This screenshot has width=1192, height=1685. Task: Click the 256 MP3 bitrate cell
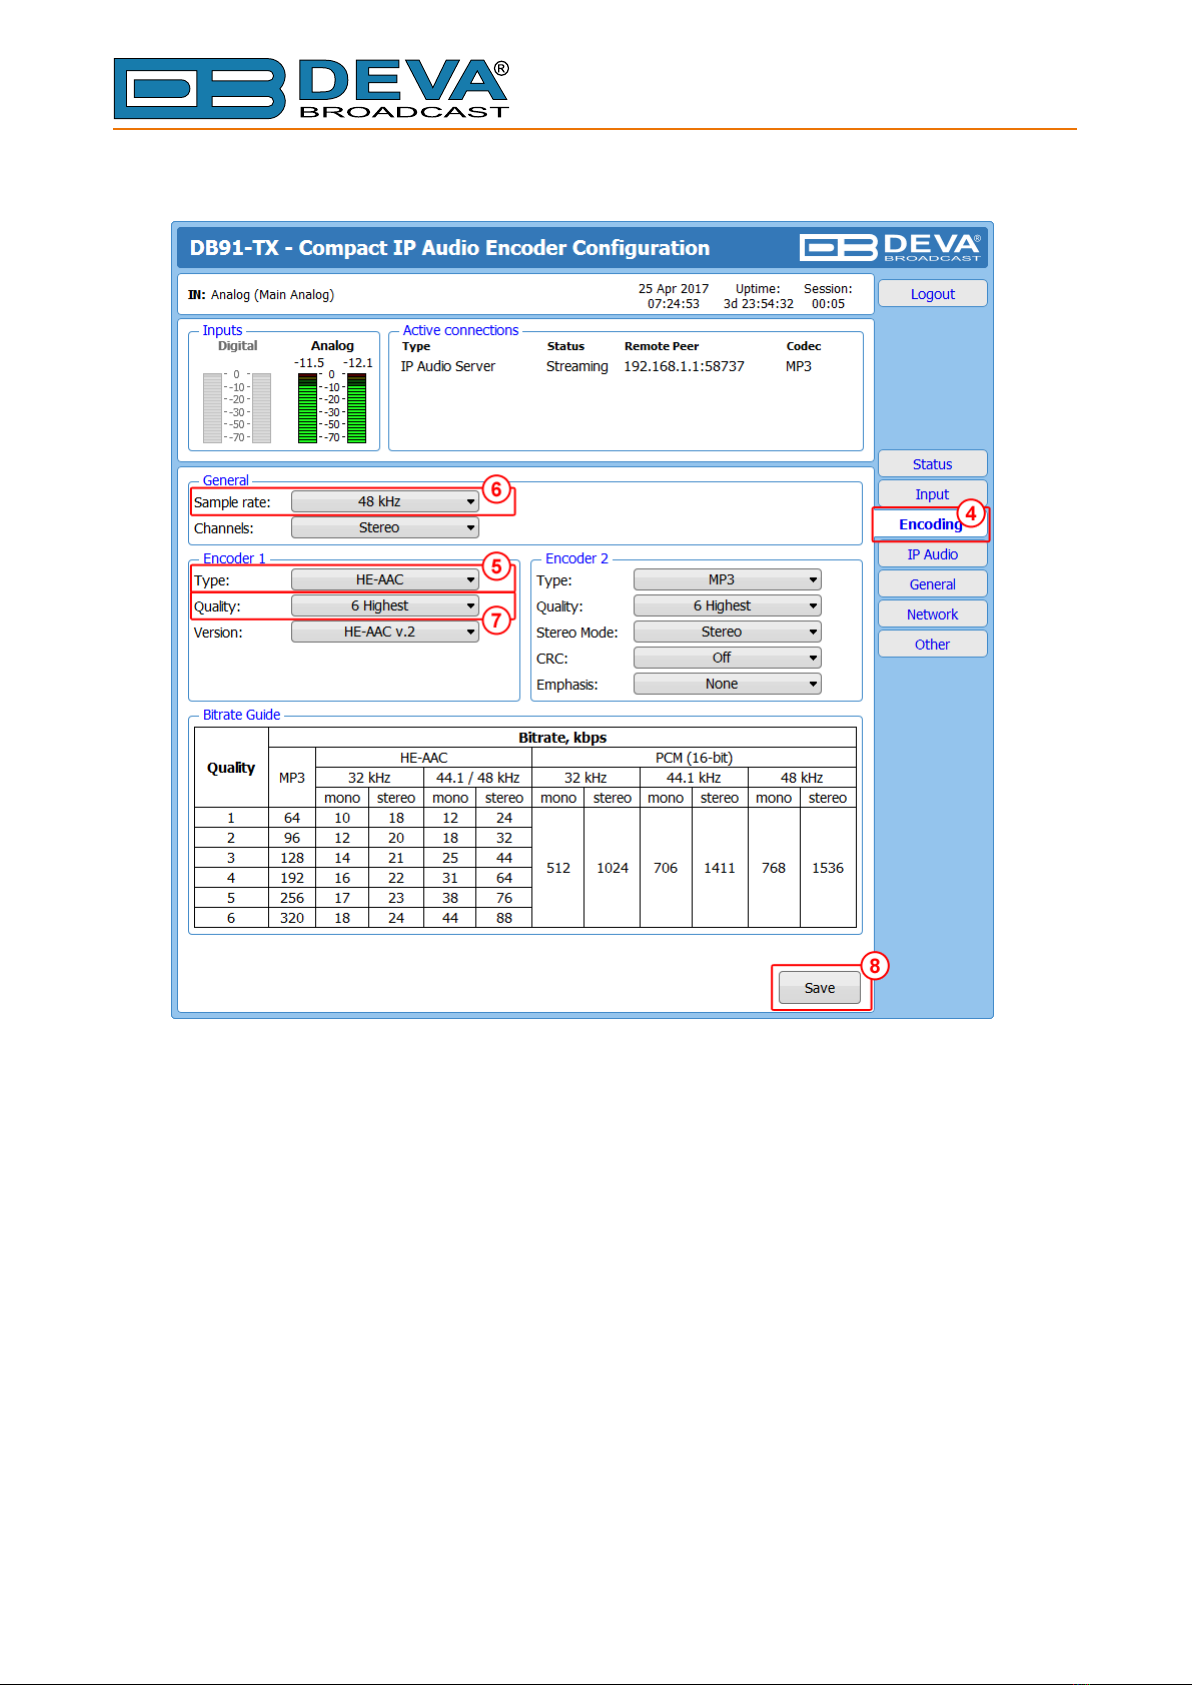click(292, 898)
